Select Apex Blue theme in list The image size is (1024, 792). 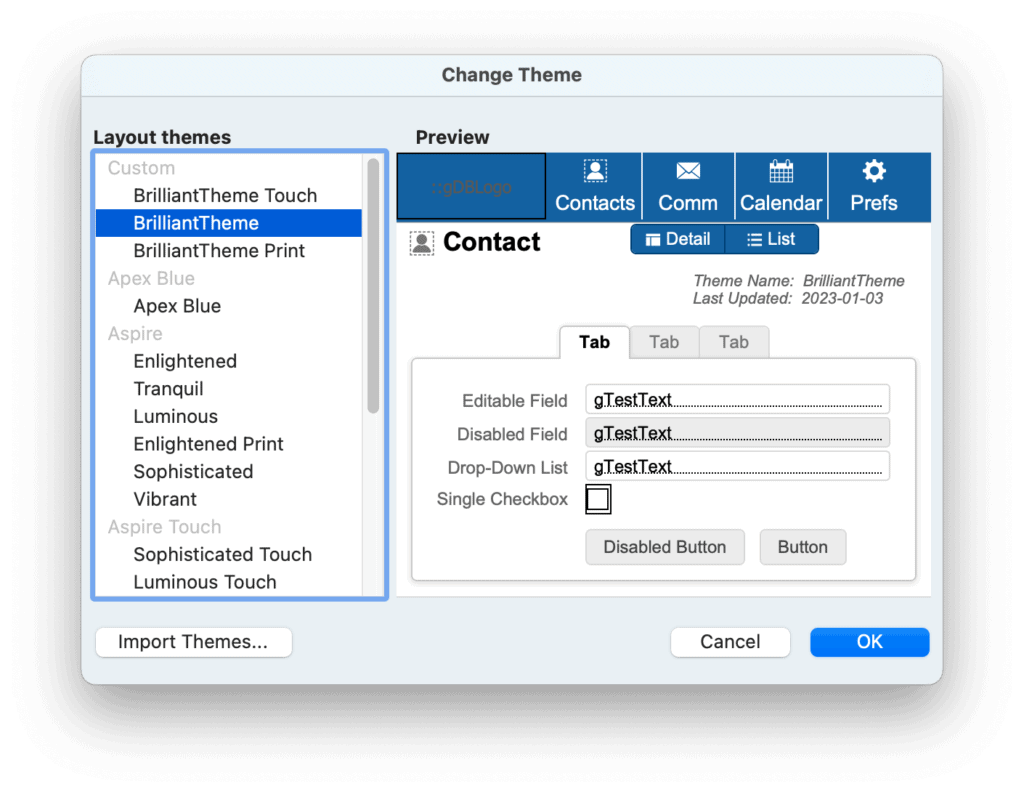click(x=177, y=306)
